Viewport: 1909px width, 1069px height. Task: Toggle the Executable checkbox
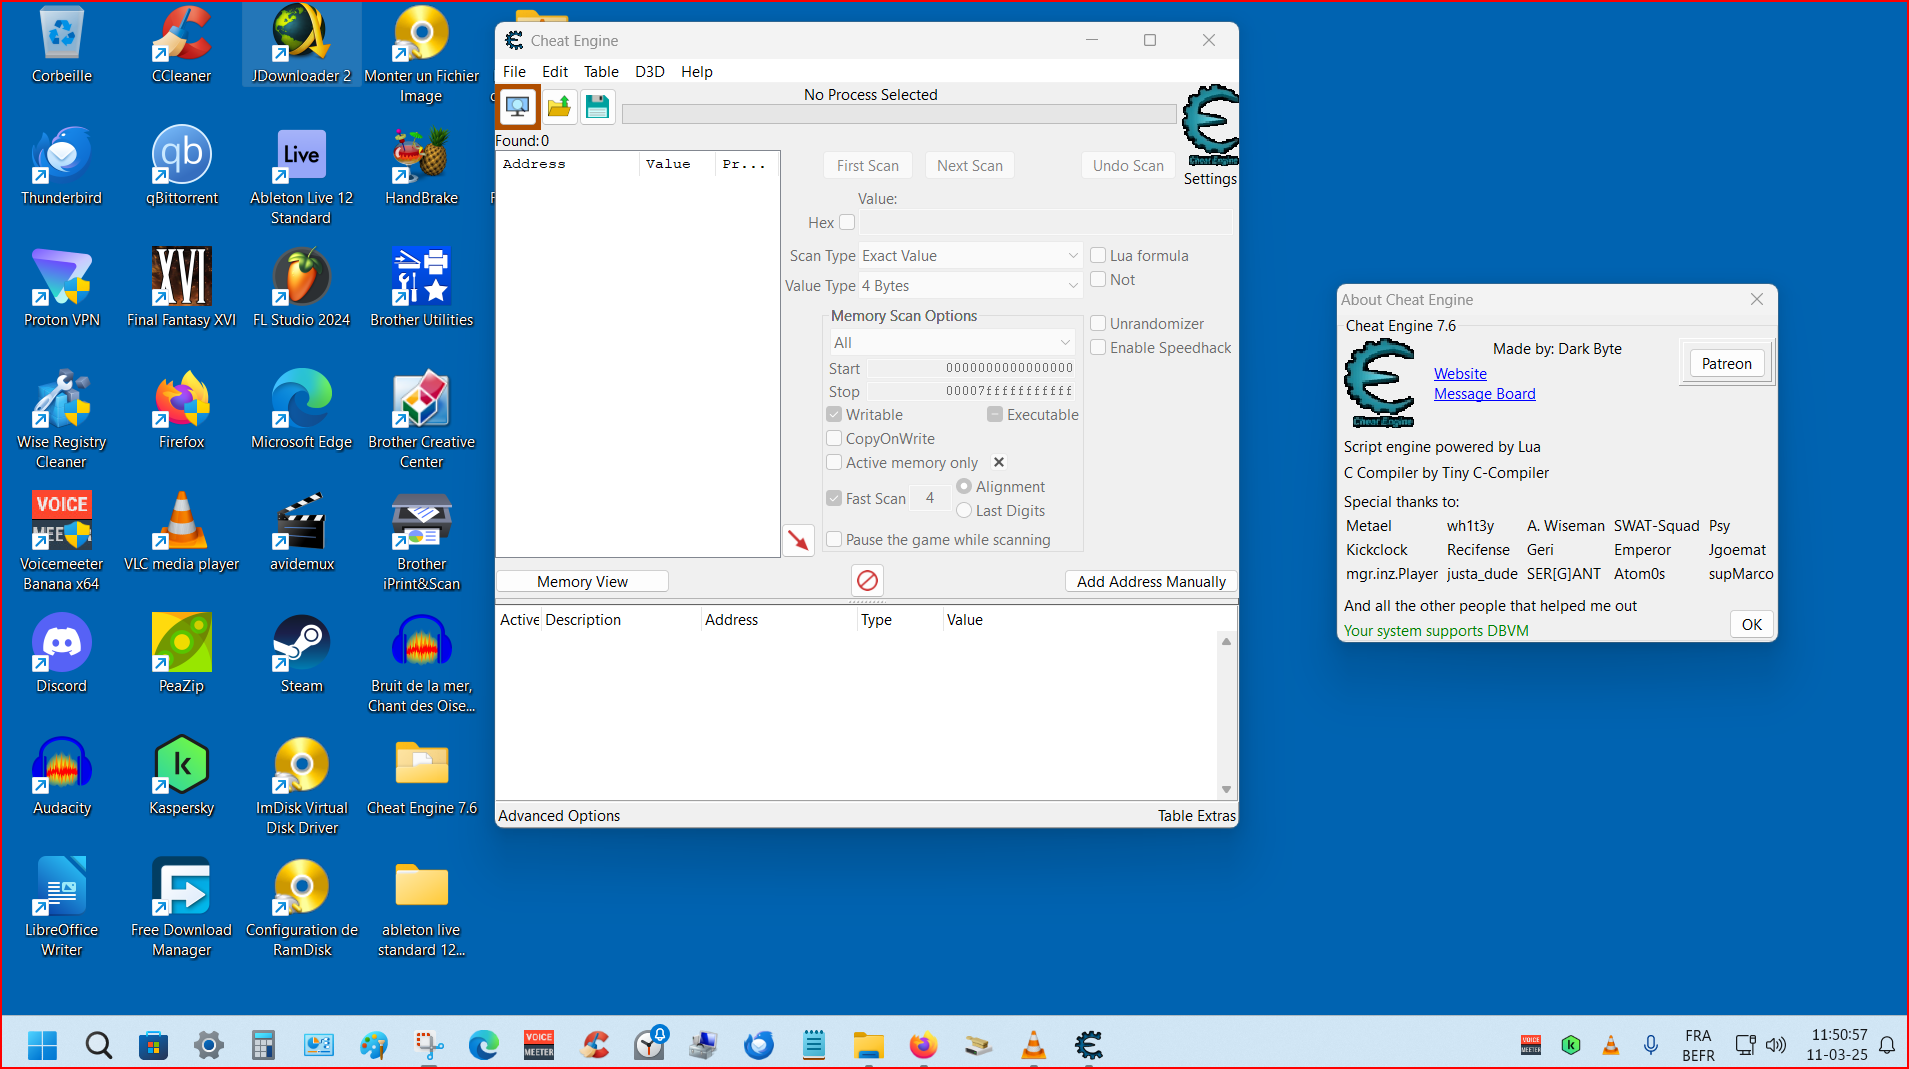pos(995,414)
